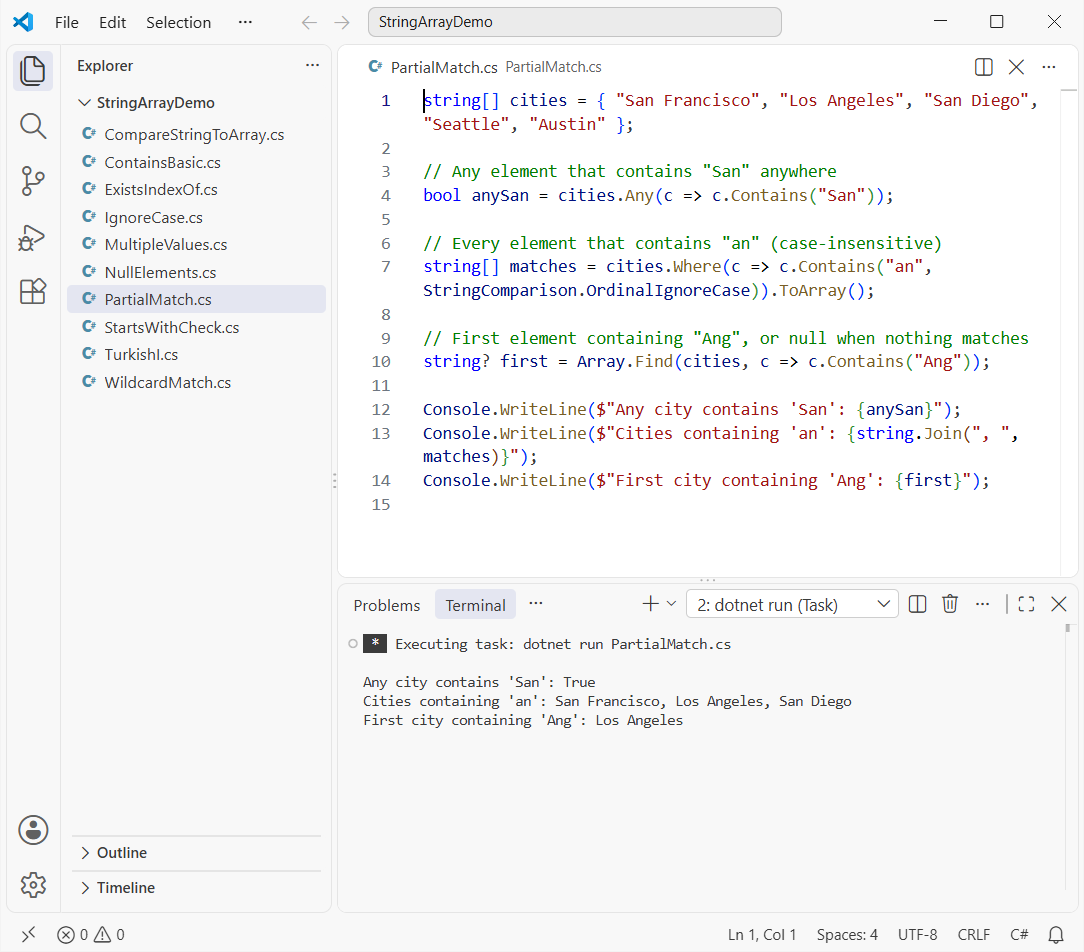Select the 2: dotnet run (Task) terminal dropdown
The height and width of the screenshot is (952, 1084).
pyautogui.click(x=792, y=605)
